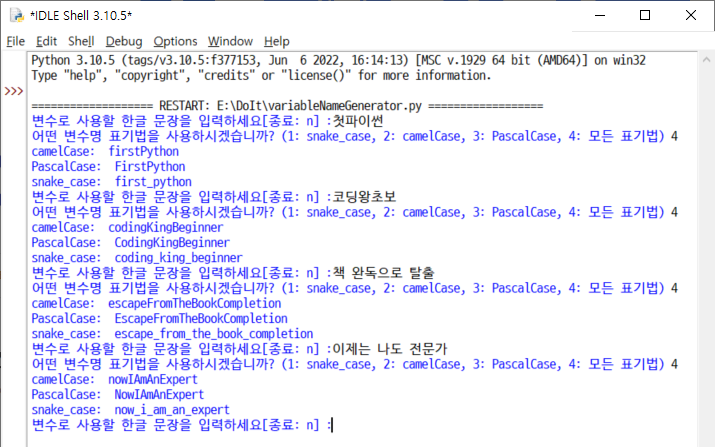Click the window title IDLE Shell 3.10.5
Screen dimensions: 715x447
[x=81, y=16]
